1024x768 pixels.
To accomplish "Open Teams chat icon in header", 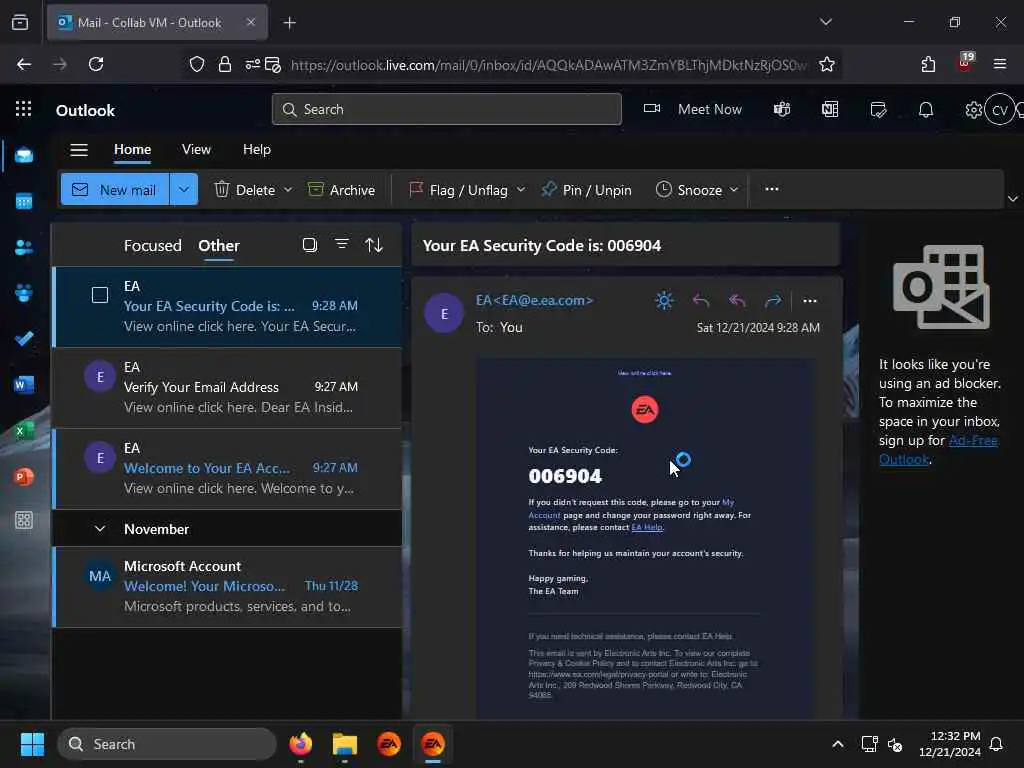I will pyautogui.click(x=782, y=109).
